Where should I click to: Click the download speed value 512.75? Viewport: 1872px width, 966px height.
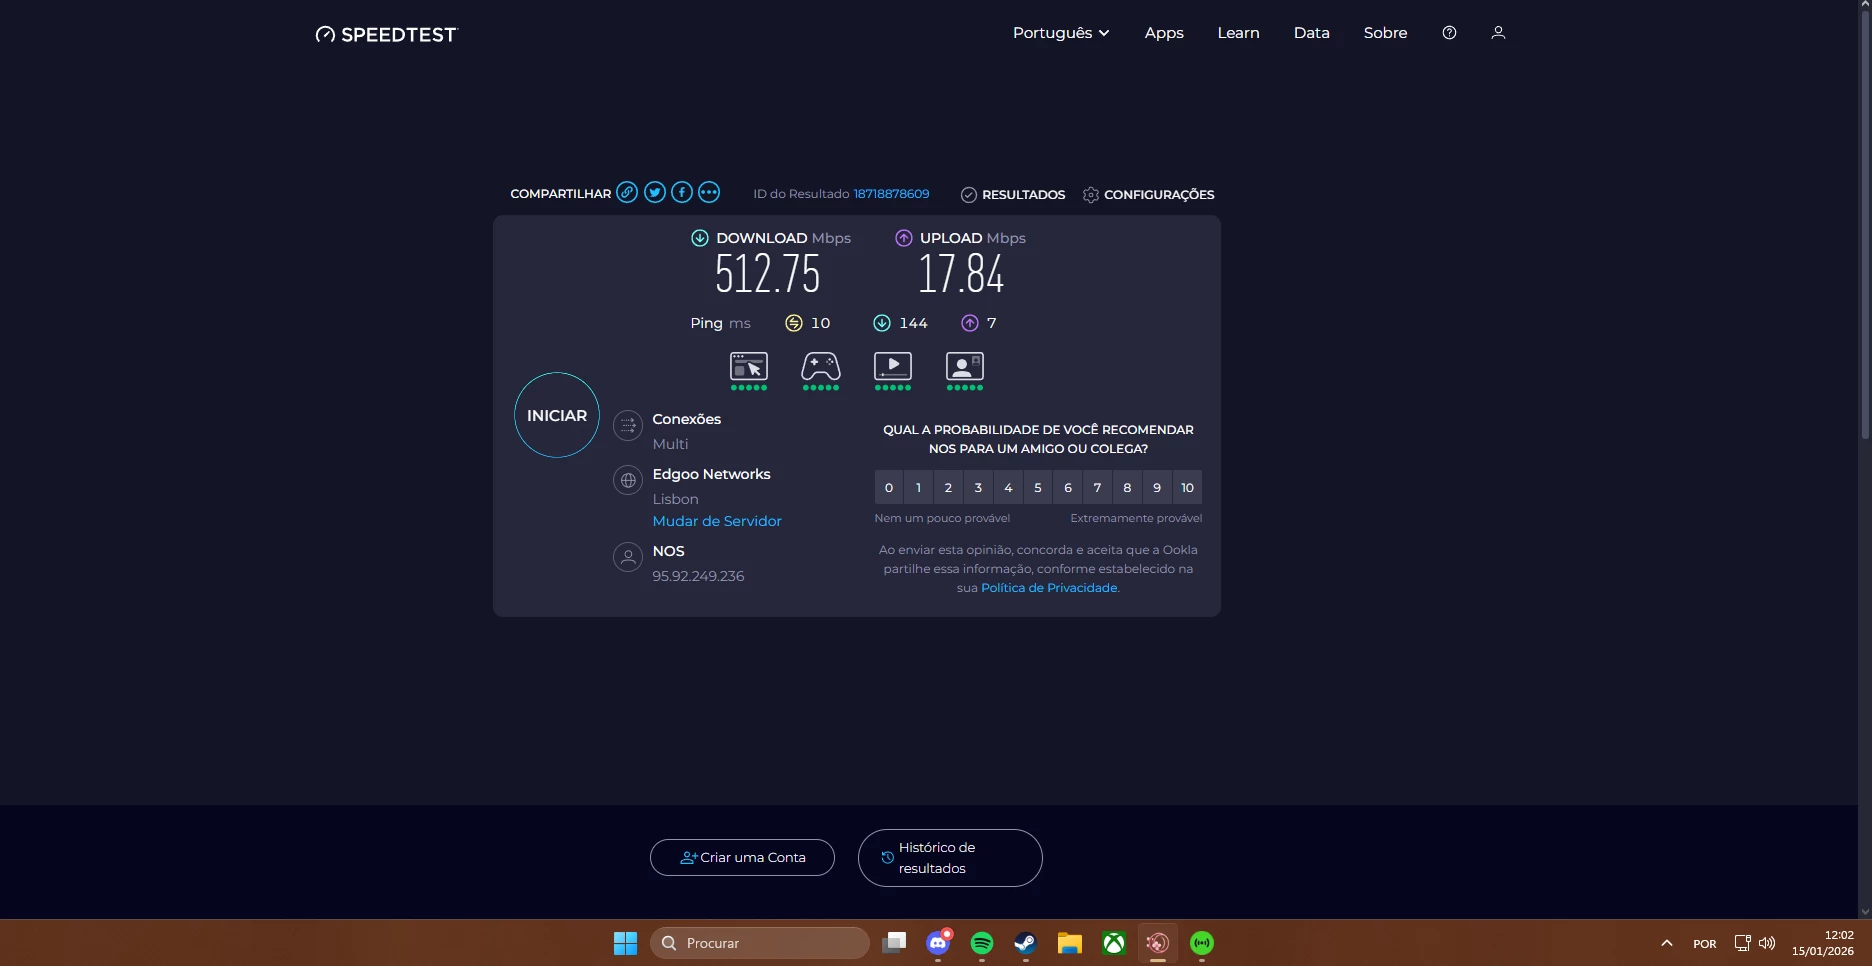768,274
